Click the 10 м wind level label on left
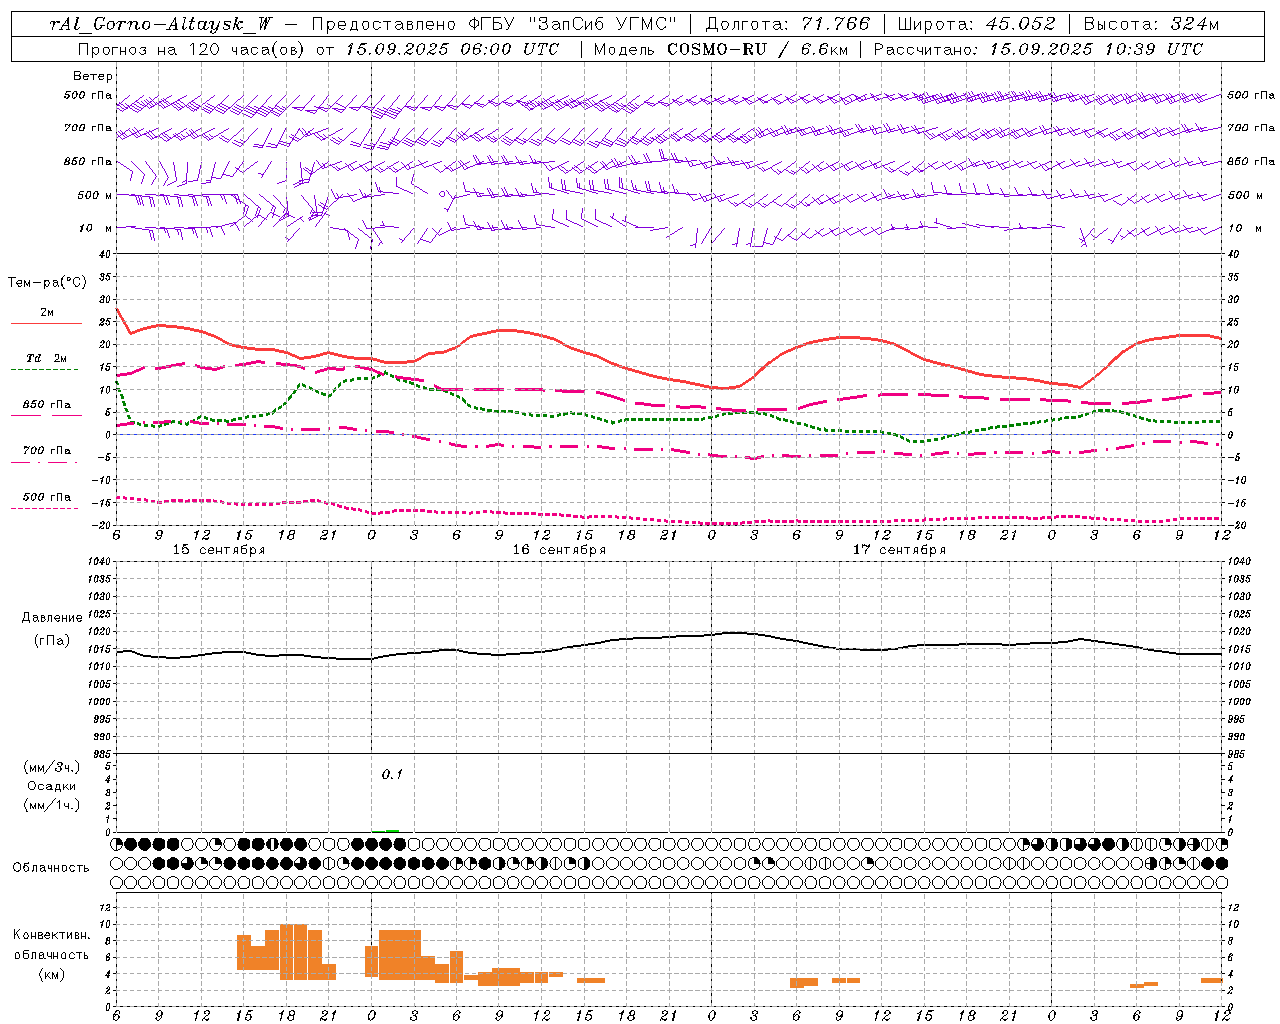 pyautogui.click(x=95, y=228)
